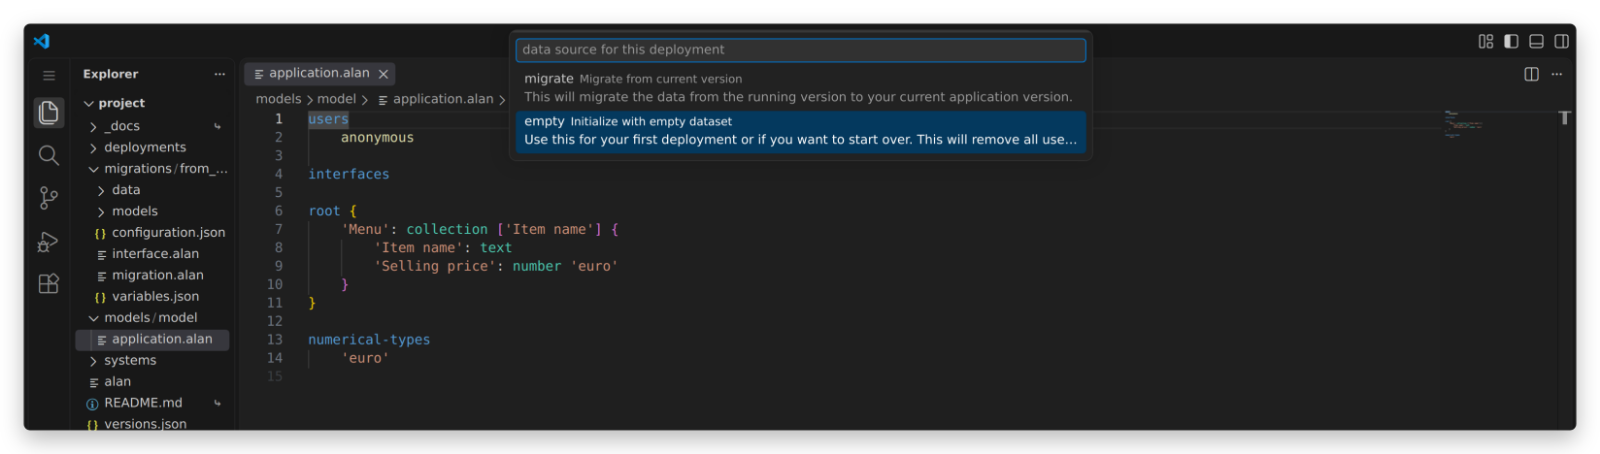Open variables.json file
The width and height of the screenshot is (1600, 454).
click(152, 296)
